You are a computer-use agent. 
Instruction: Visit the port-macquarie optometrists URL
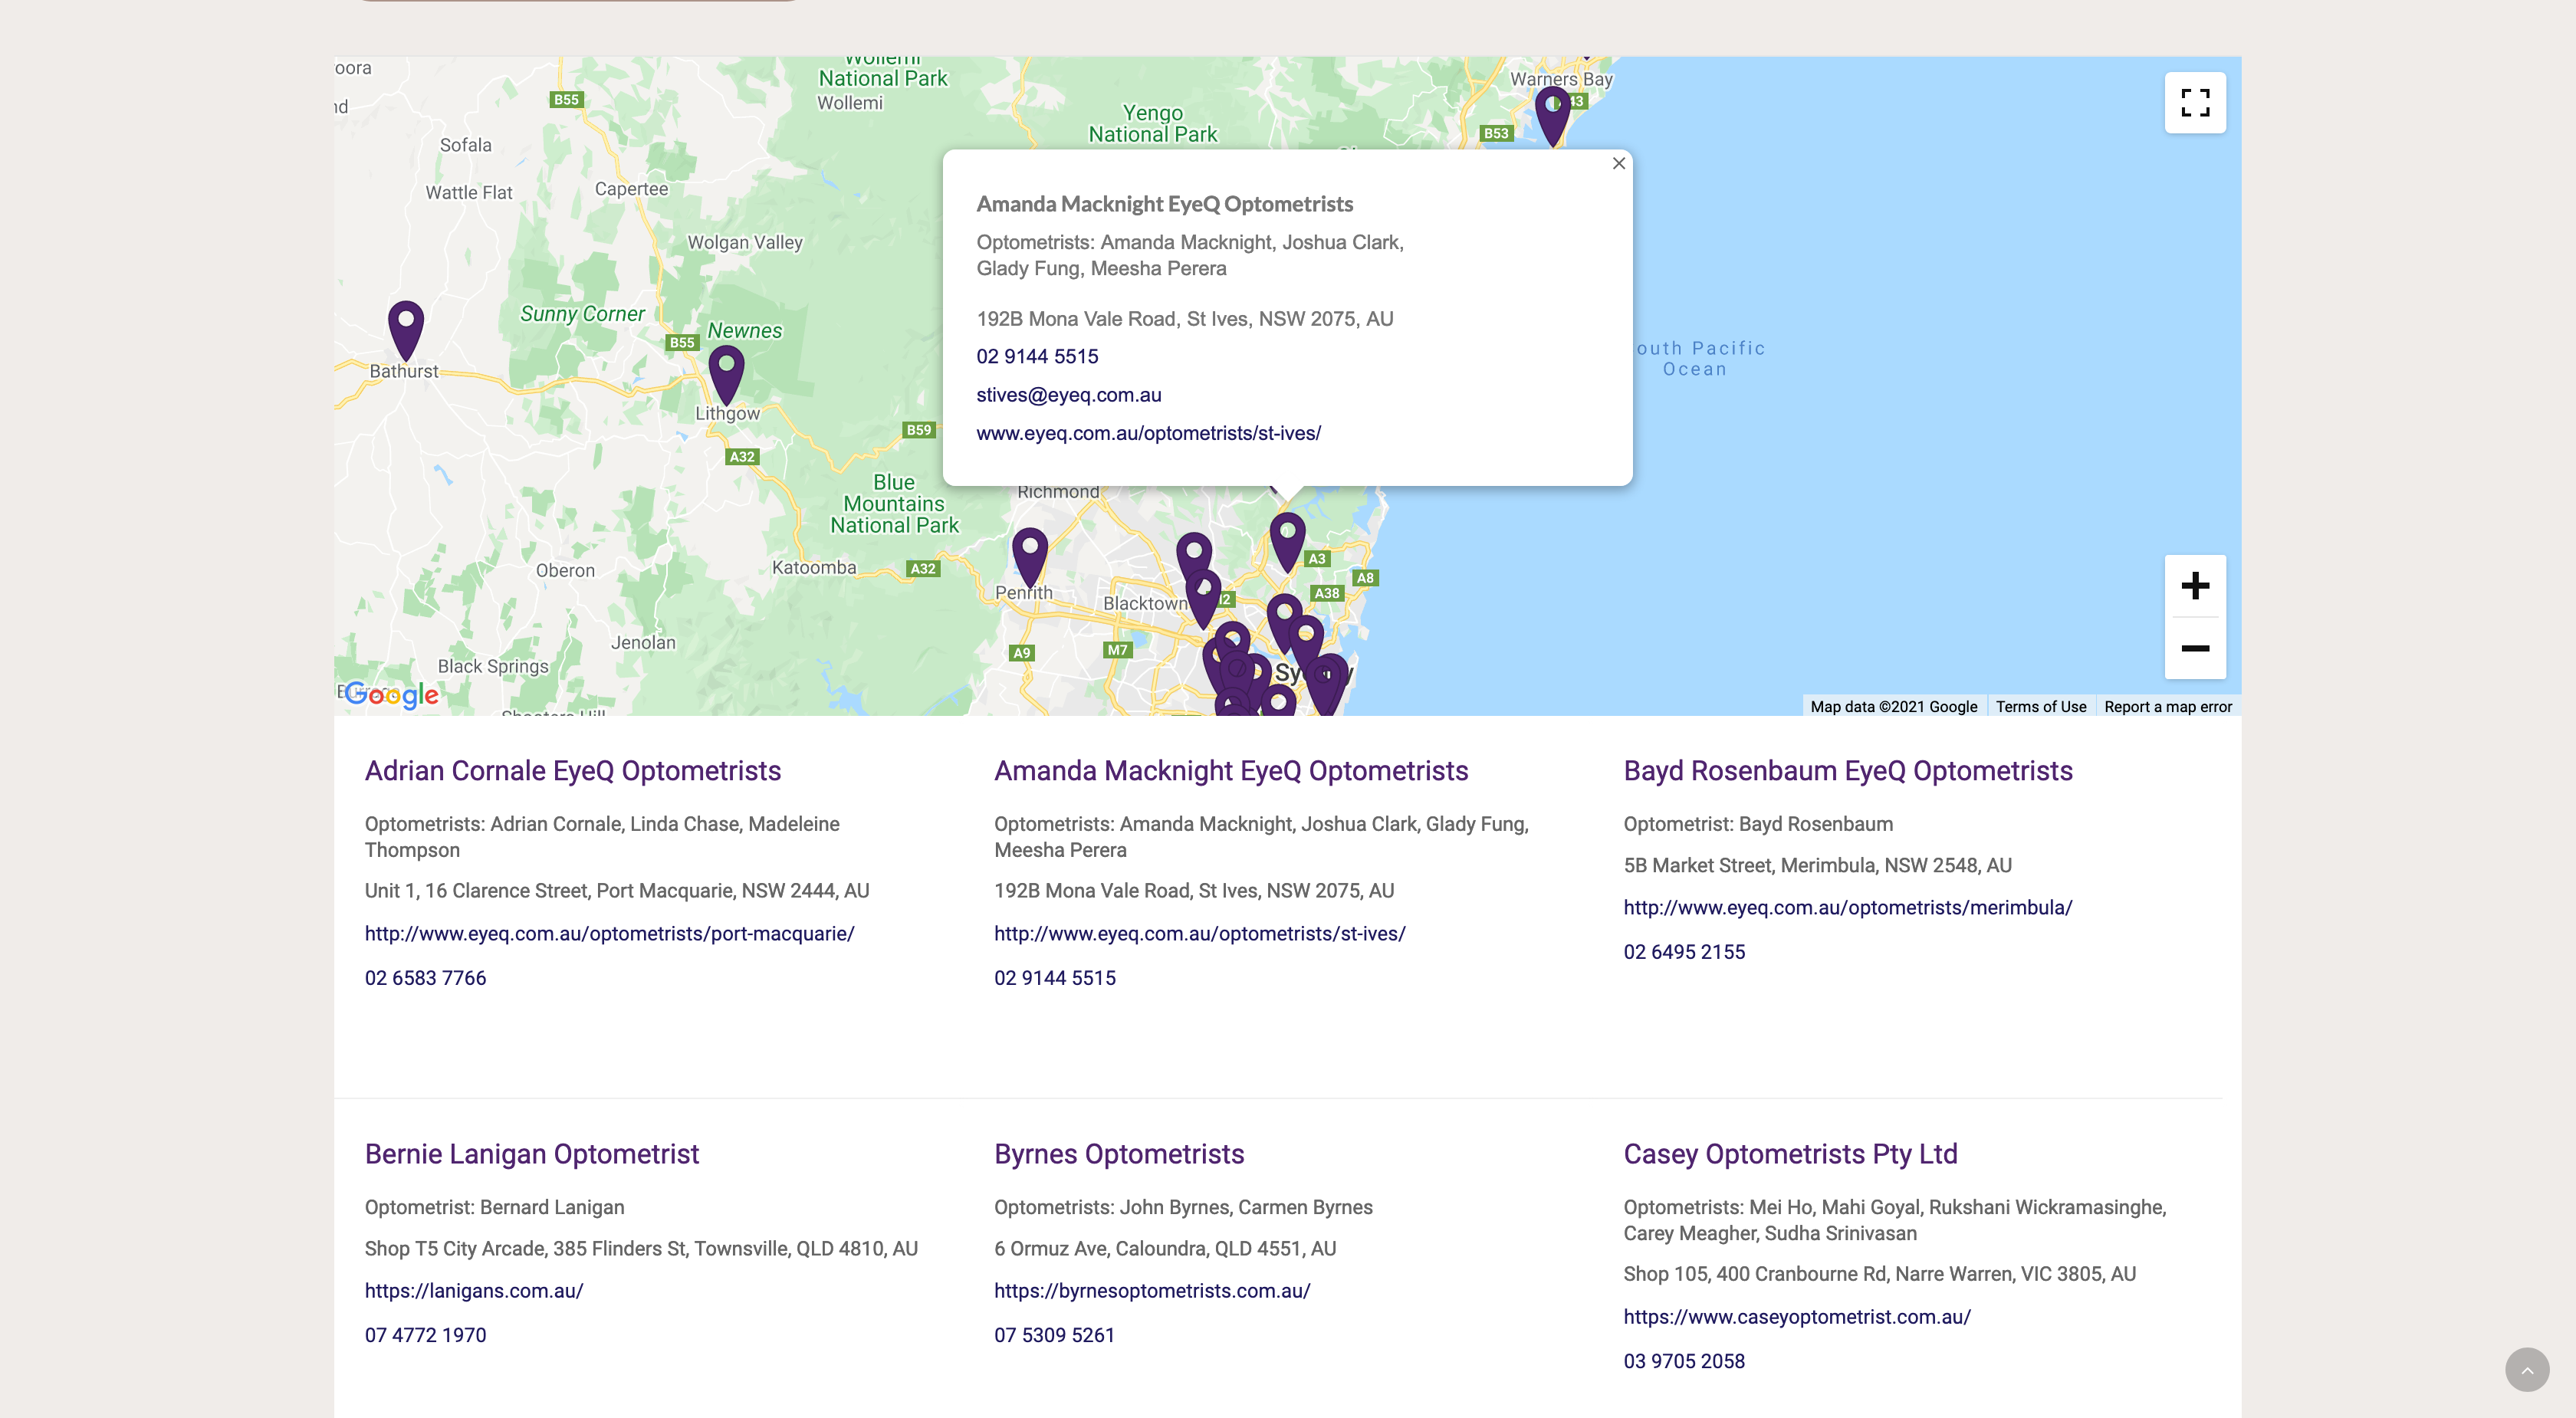coord(609,934)
